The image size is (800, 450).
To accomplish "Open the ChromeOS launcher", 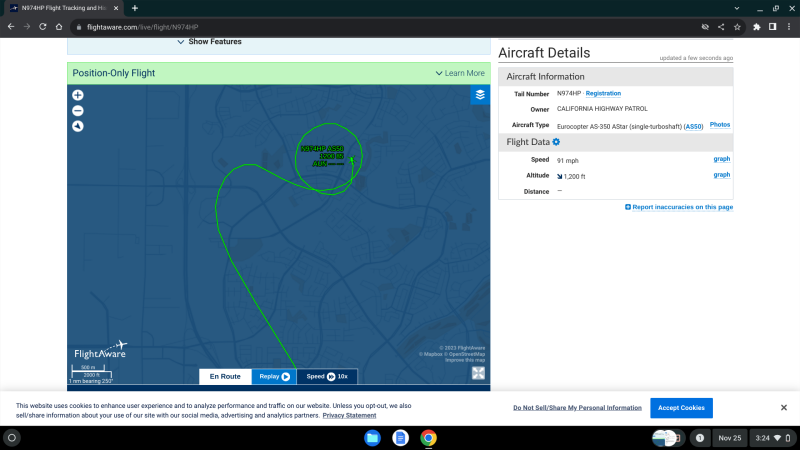I will point(12,438).
